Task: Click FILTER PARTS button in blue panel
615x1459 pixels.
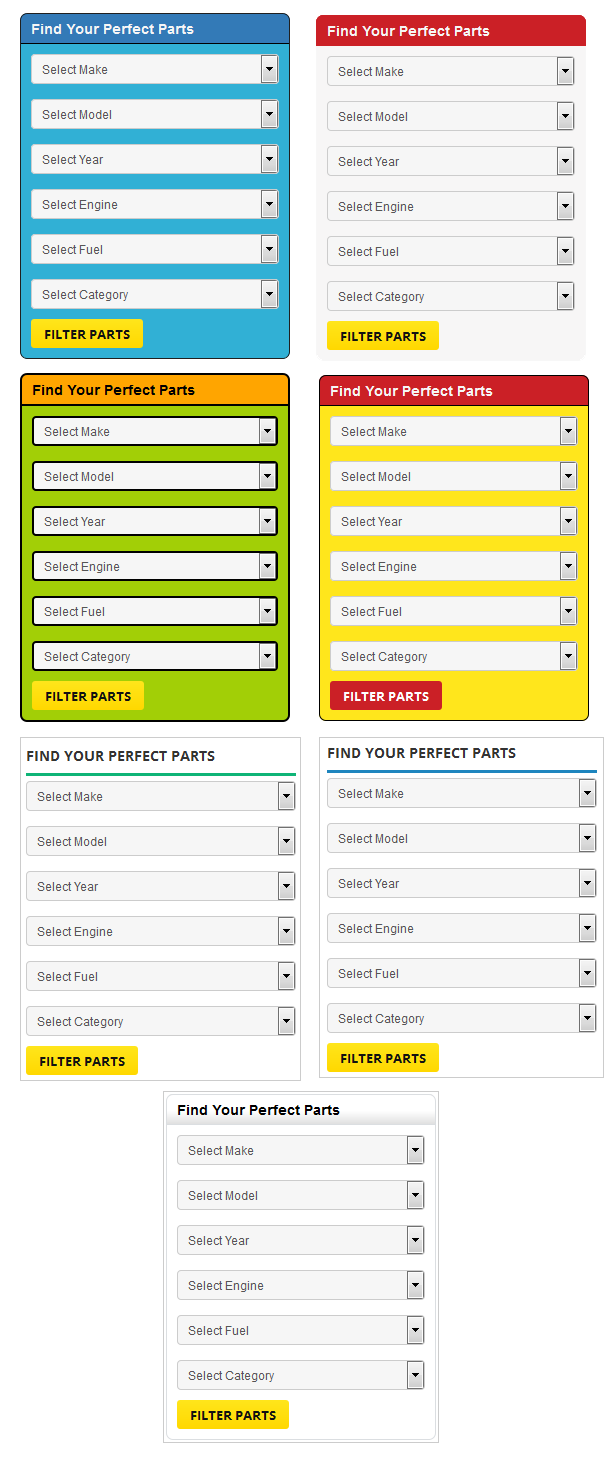Action: click(x=87, y=334)
